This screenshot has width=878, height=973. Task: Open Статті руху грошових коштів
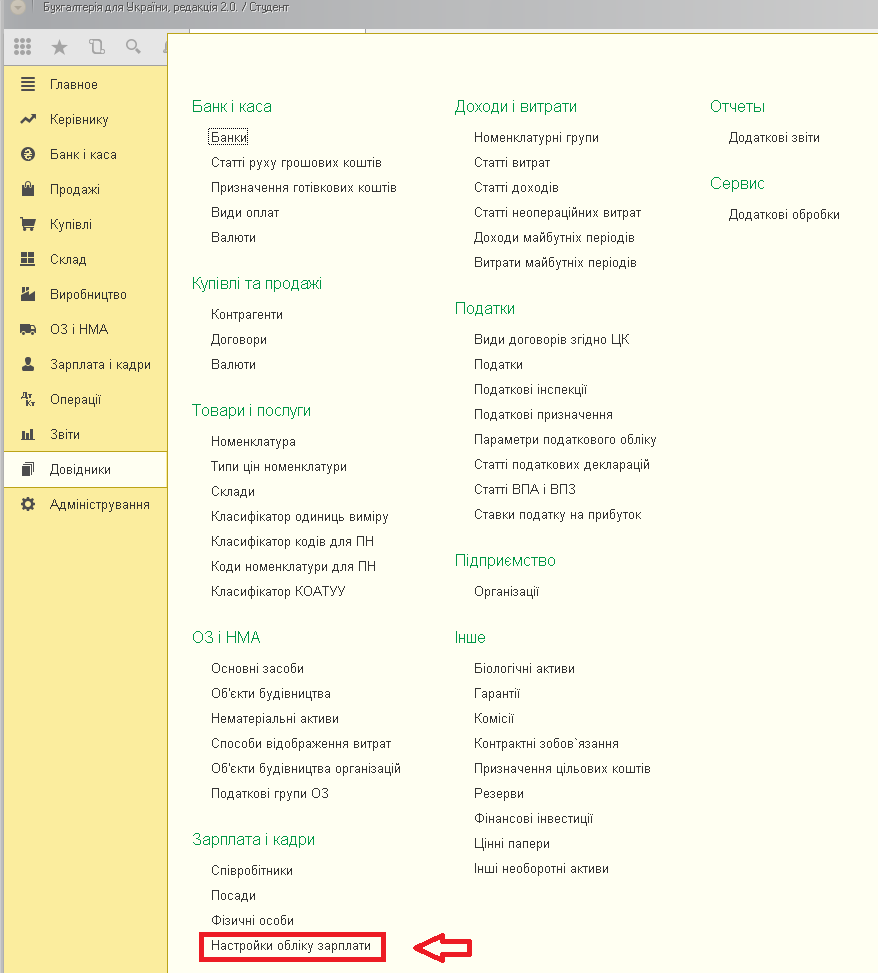[x=296, y=163]
